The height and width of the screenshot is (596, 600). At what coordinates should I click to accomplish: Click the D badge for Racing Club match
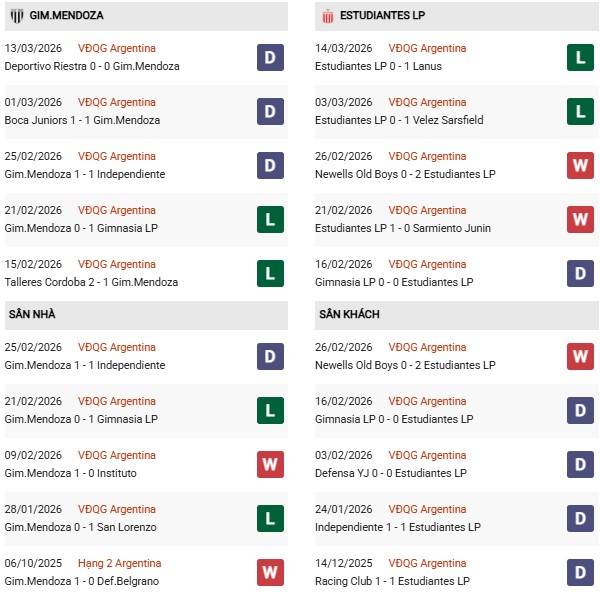(580, 573)
